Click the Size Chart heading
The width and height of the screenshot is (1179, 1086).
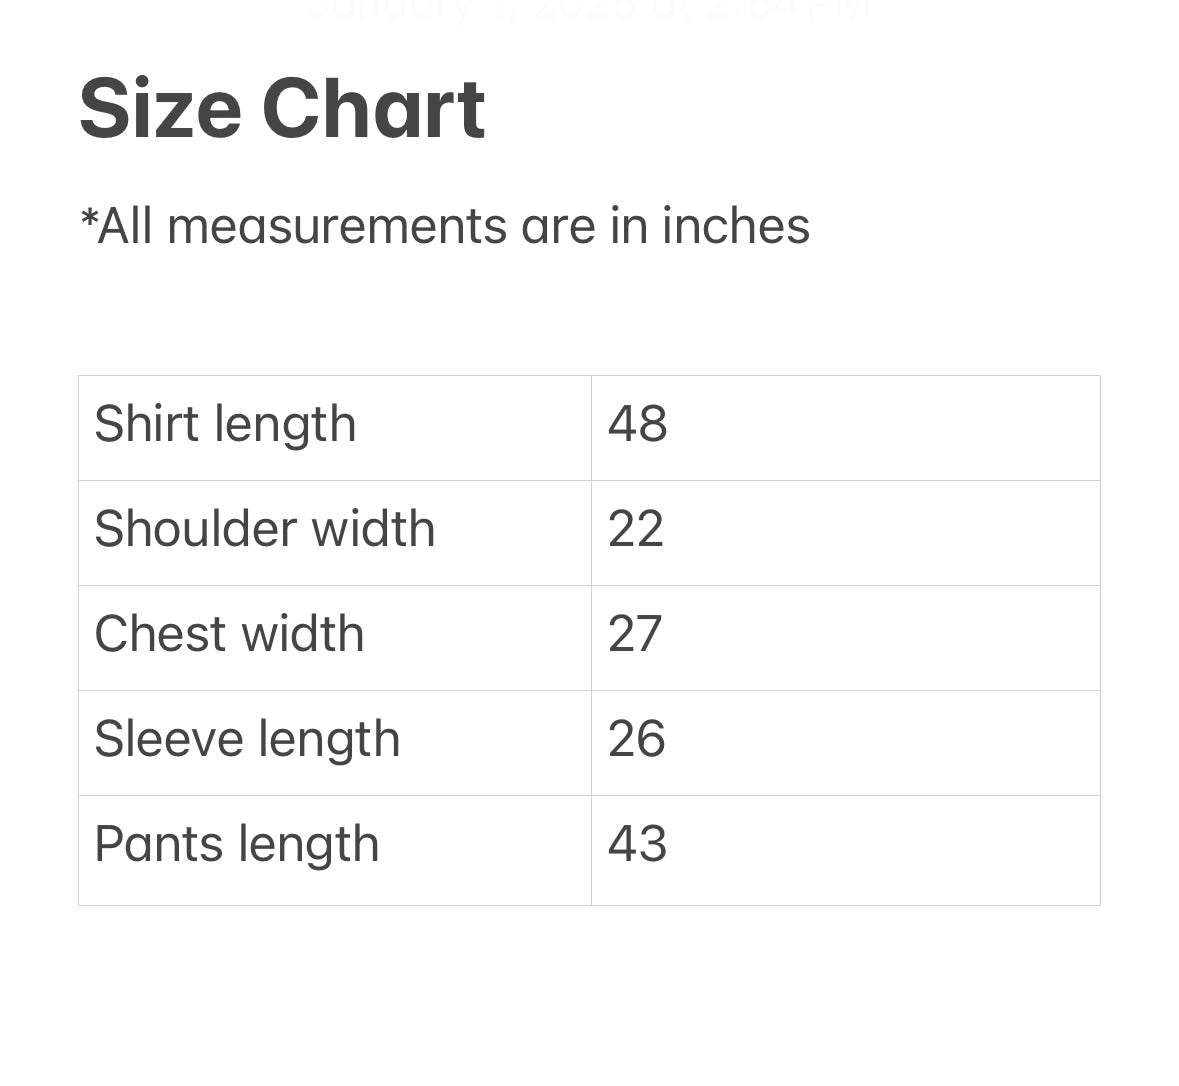pyautogui.click(x=282, y=109)
